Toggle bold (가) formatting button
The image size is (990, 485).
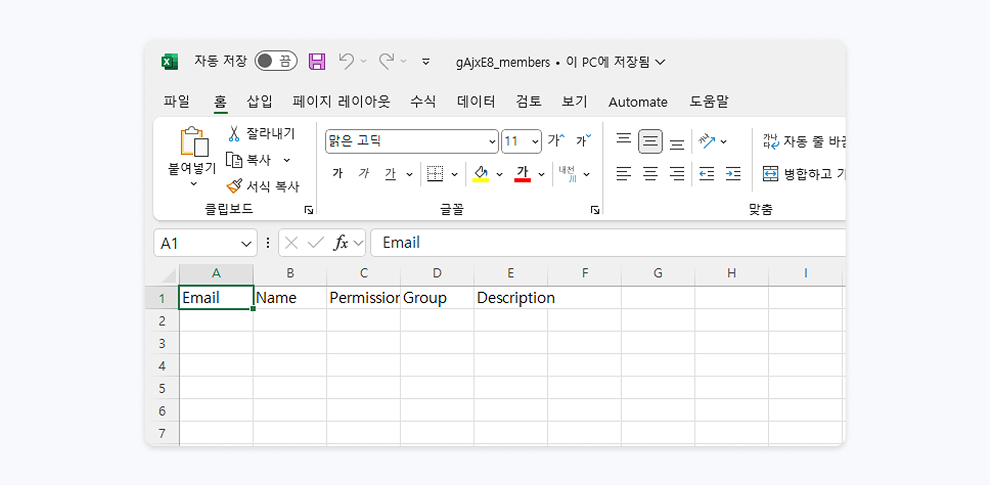pyautogui.click(x=337, y=174)
